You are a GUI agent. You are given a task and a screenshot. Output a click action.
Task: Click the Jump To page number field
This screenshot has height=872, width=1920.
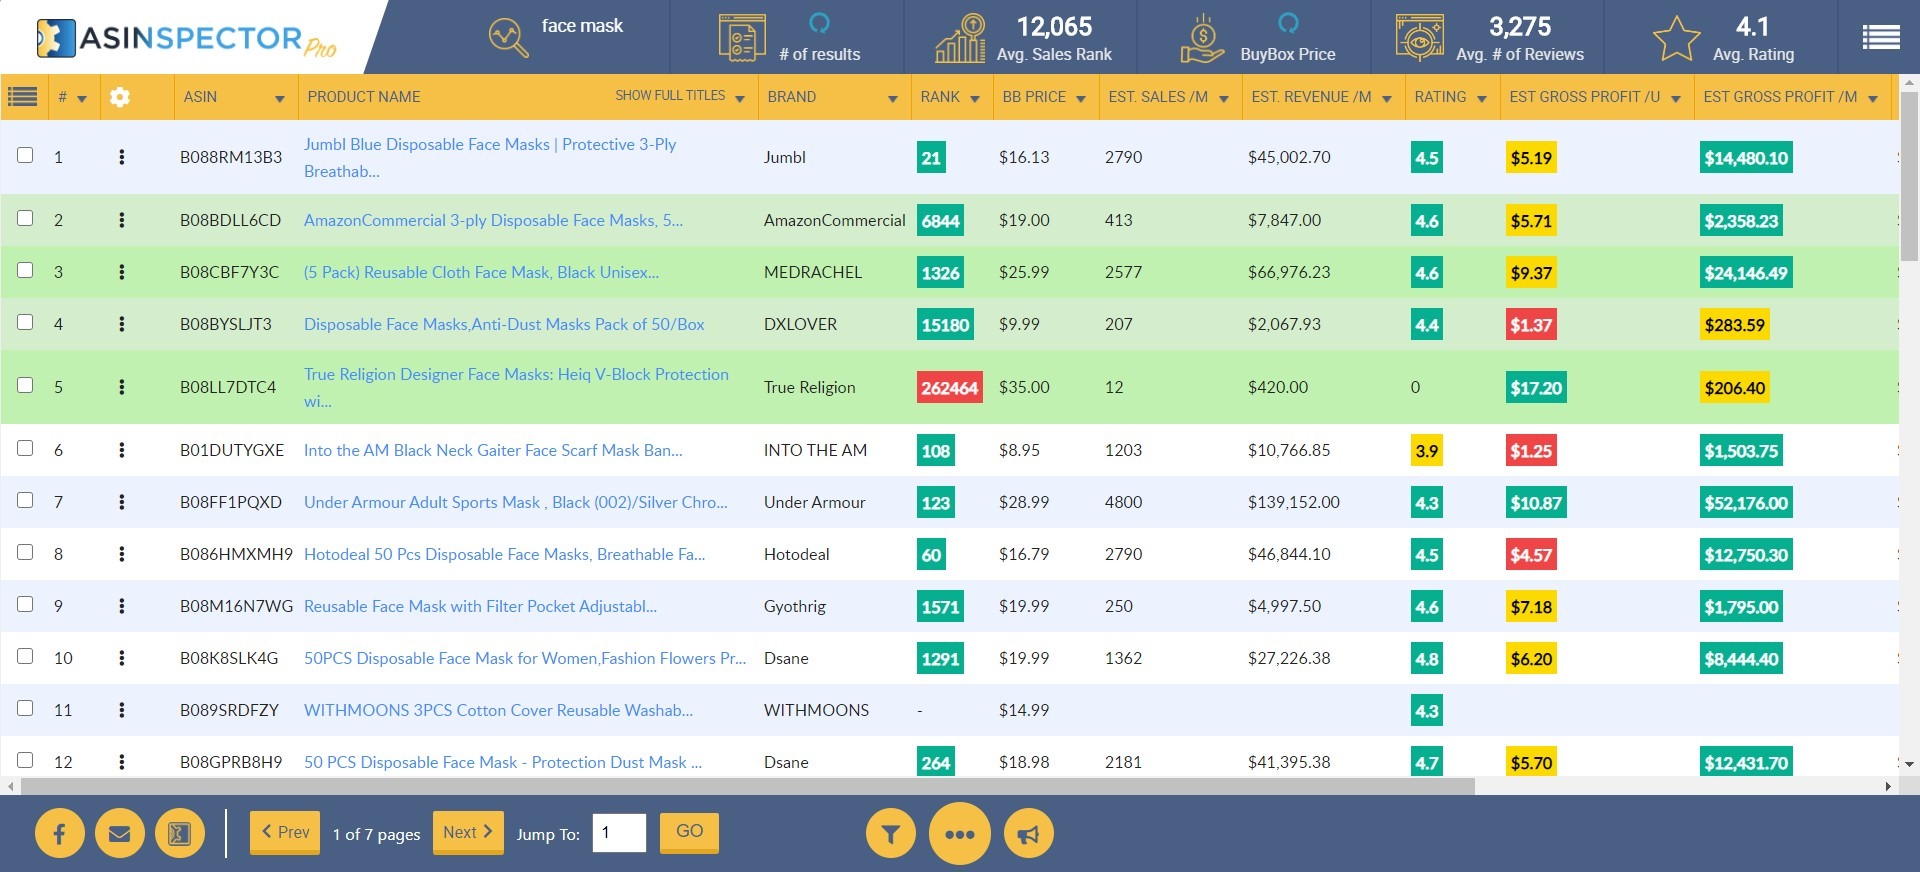coord(619,832)
